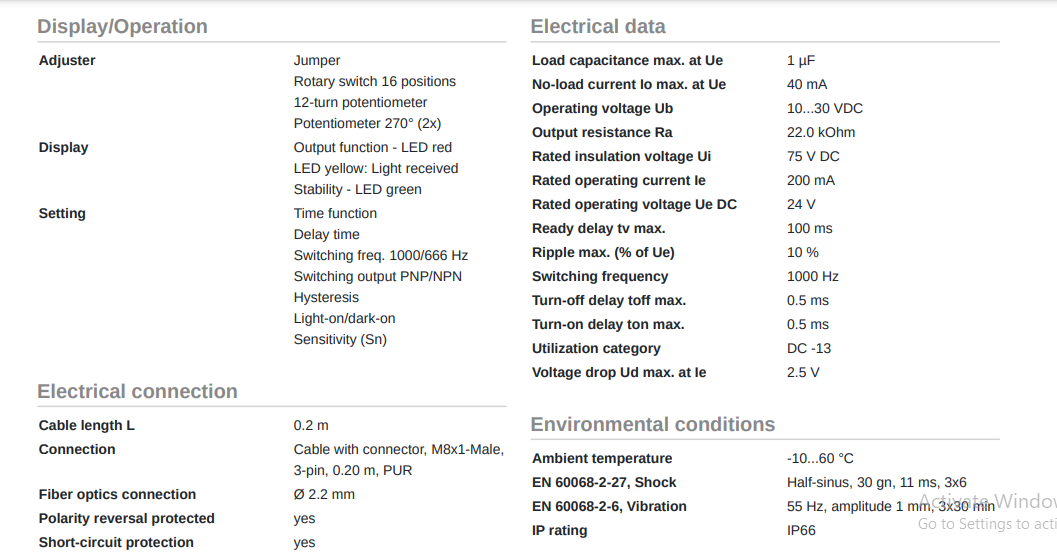
Task: Select the Adjuster row label
Action: (67, 61)
